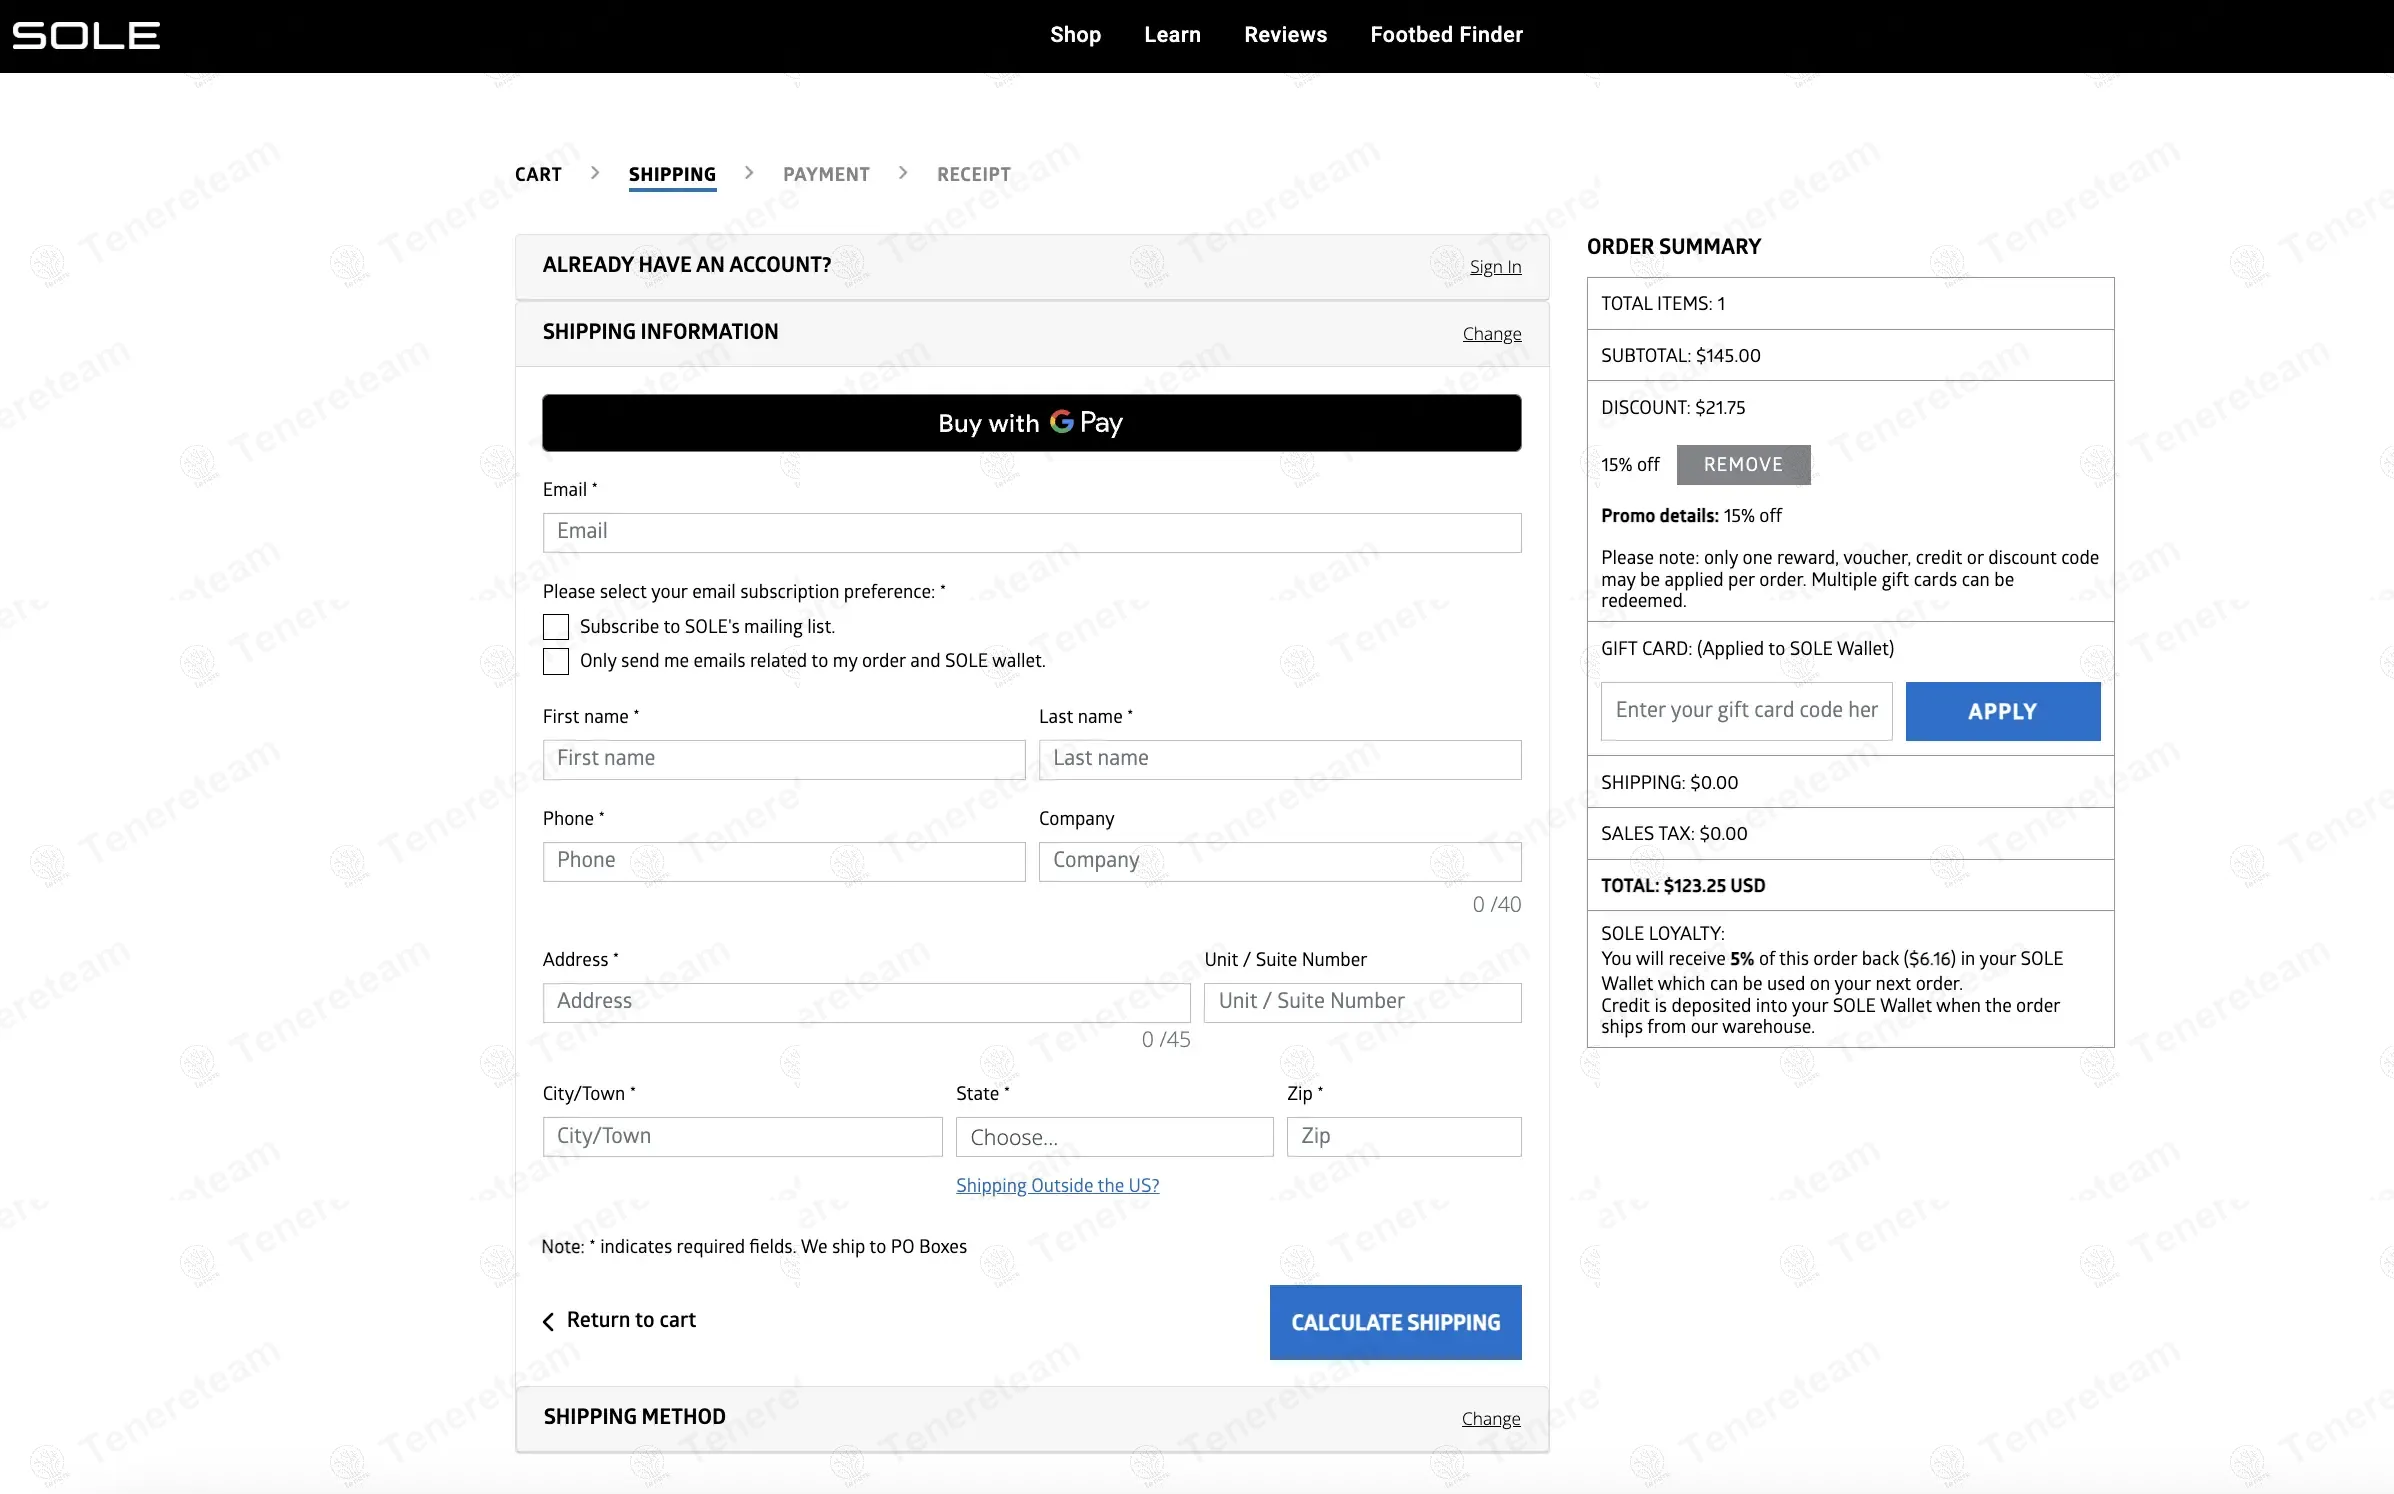Click Change in Shipping Method header

[x=1490, y=1419]
